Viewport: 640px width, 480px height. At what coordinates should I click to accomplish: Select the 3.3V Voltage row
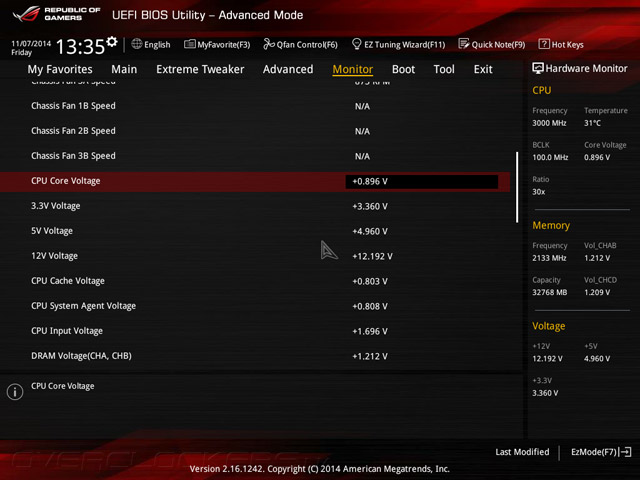(x=255, y=206)
